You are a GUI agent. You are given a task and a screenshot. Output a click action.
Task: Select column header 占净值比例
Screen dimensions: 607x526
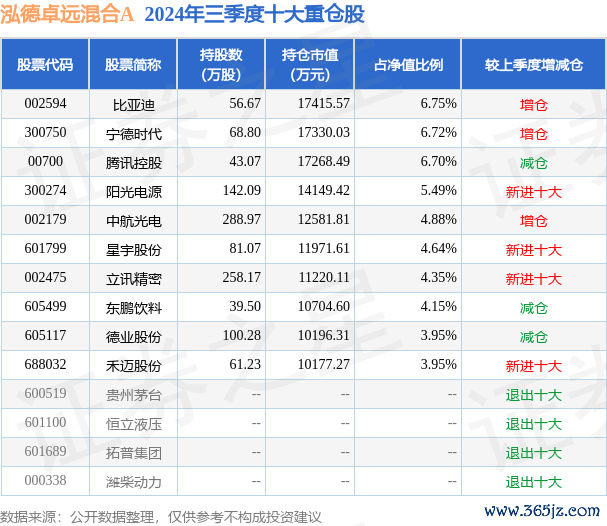(x=408, y=64)
